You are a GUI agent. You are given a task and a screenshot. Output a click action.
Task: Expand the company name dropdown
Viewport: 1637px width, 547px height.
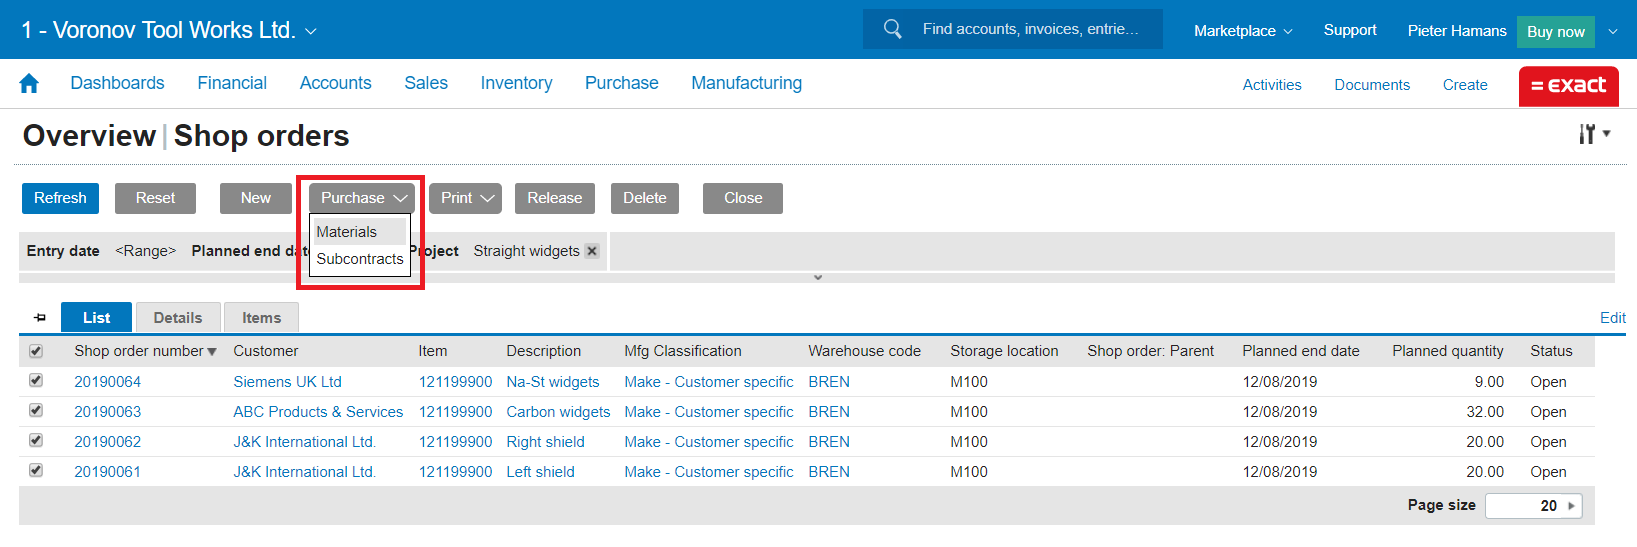coord(311,31)
